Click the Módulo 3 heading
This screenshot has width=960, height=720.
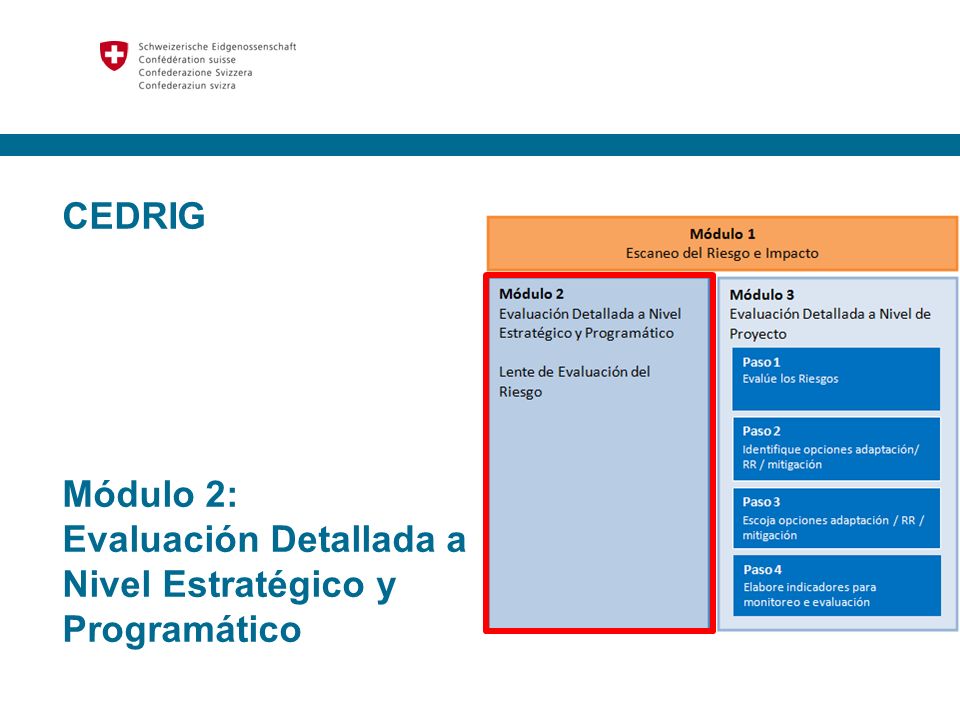pos(762,294)
